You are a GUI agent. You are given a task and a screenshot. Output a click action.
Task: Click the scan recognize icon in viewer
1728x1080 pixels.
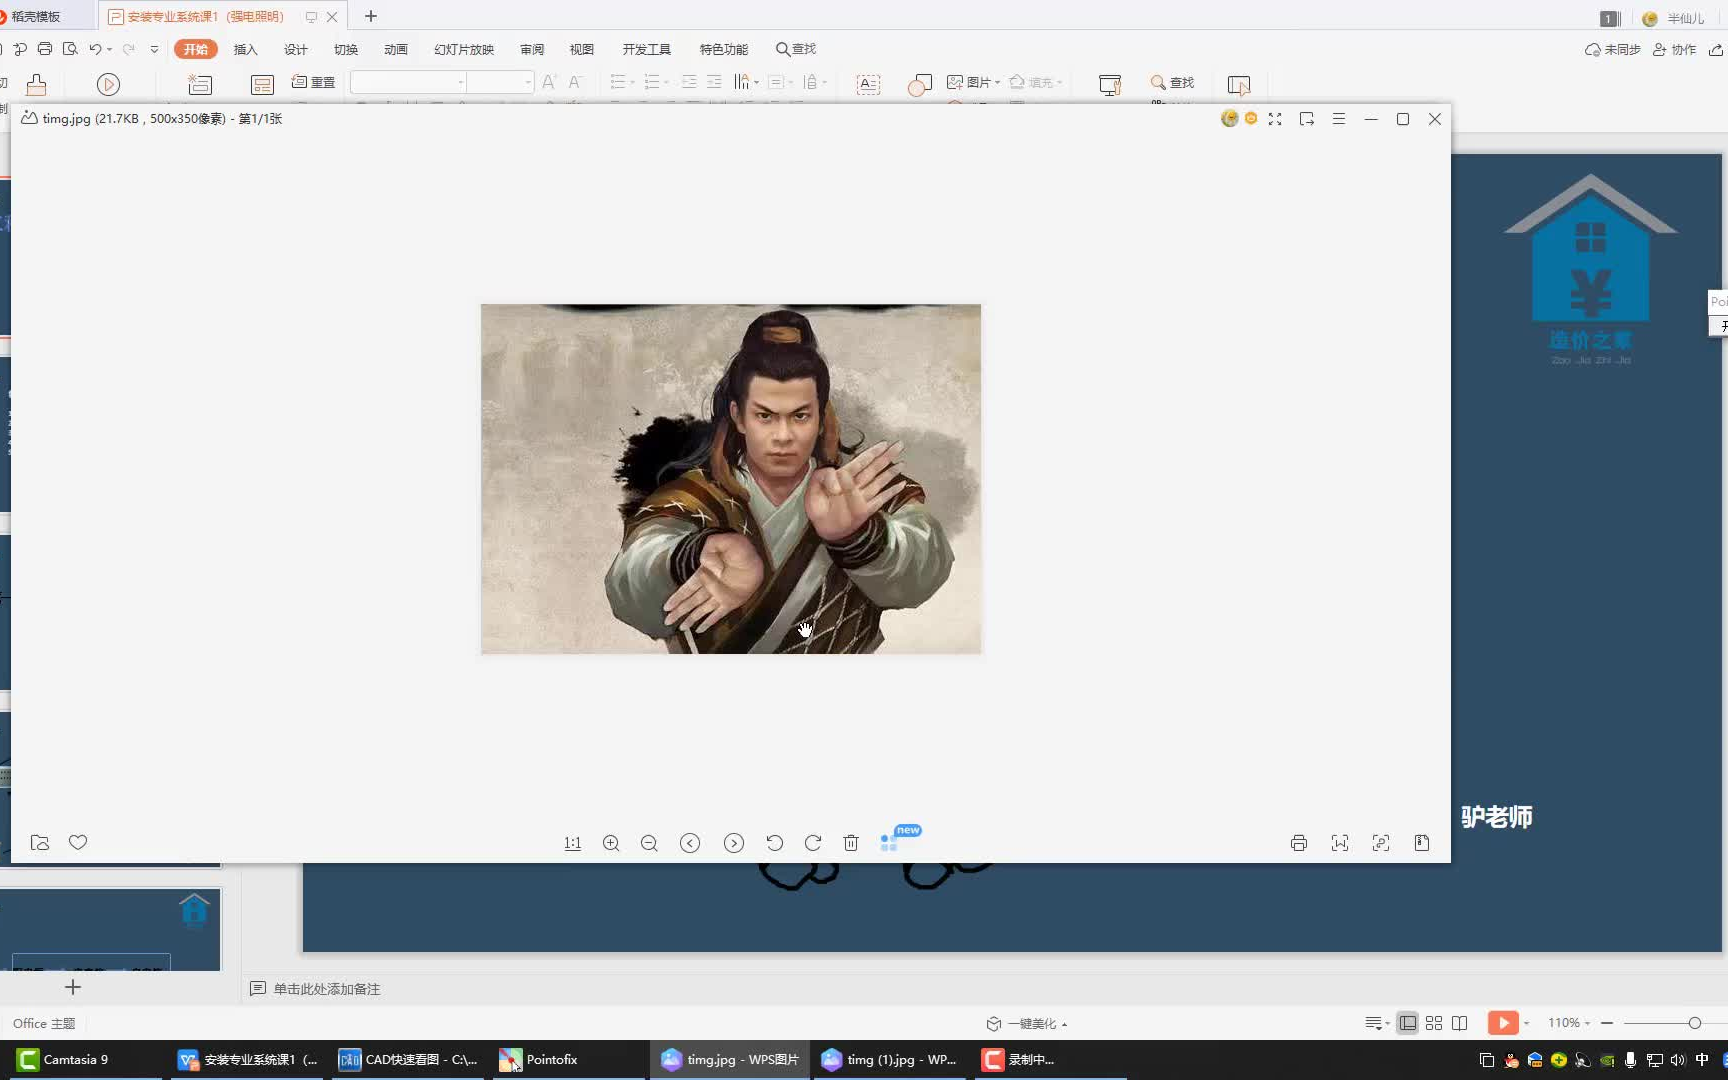pyautogui.click(x=1381, y=843)
